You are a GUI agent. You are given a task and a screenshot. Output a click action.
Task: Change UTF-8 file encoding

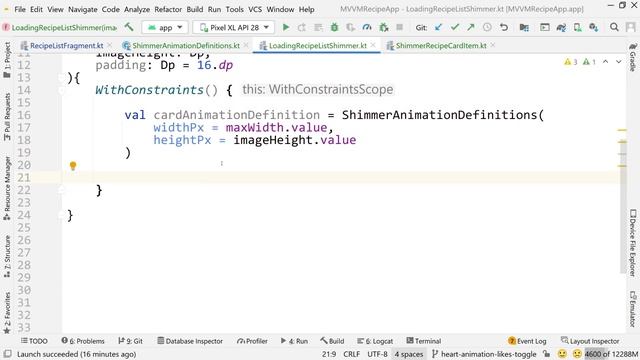[x=377, y=354]
